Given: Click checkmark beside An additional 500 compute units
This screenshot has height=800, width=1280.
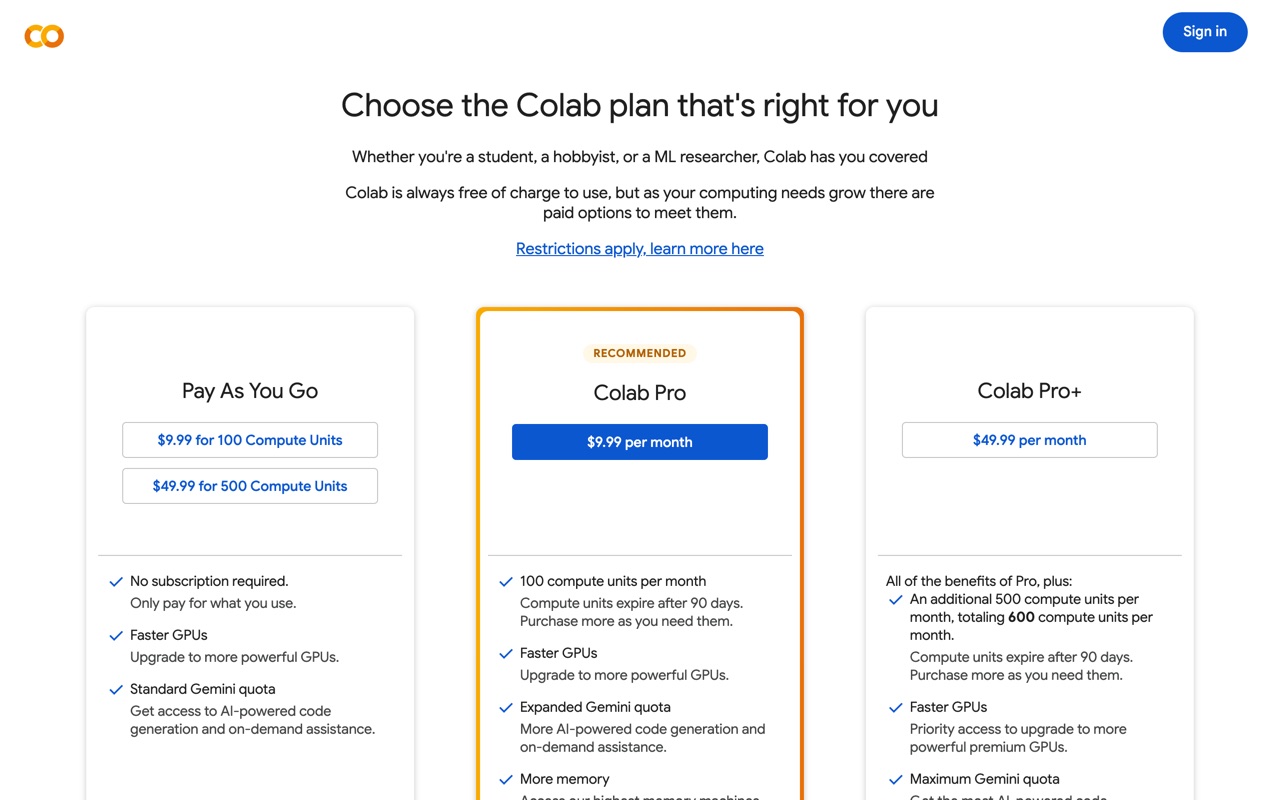Looking at the screenshot, I should [x=896, y=599].
